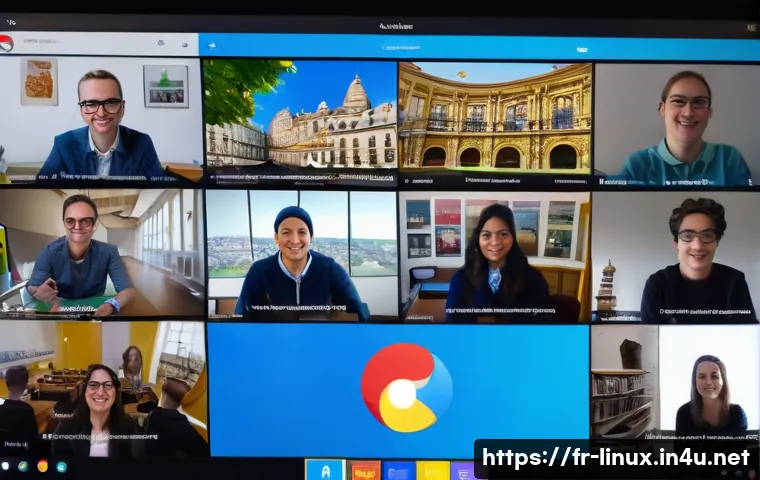The image size is (760, 480).
Task: Select the person wearing navy beanie
Action: point(301,256)
